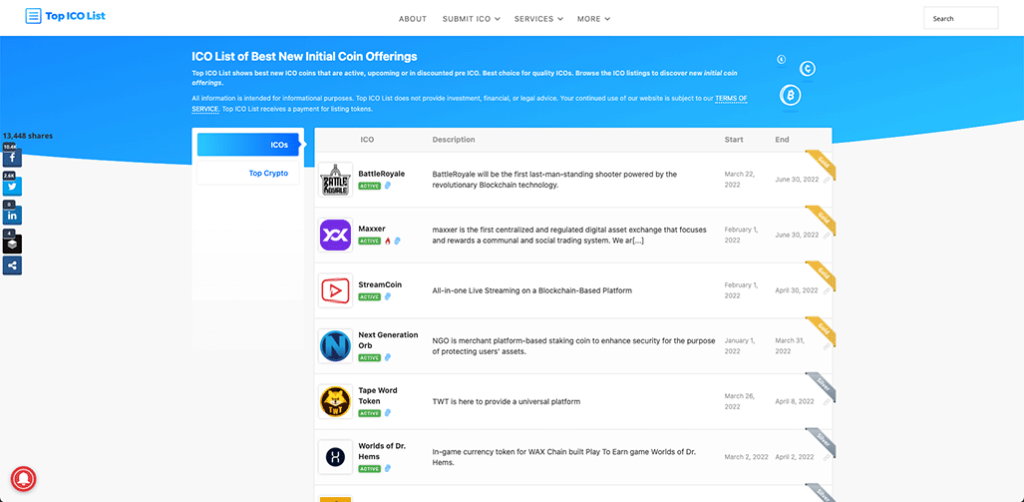
Task: Switch to the Top Crypto tab
Action: click(268, 173)
